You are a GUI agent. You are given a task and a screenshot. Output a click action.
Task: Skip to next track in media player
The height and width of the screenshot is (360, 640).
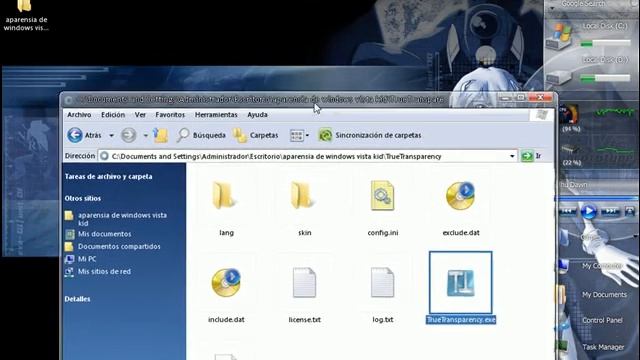click(x=610, y=211)
